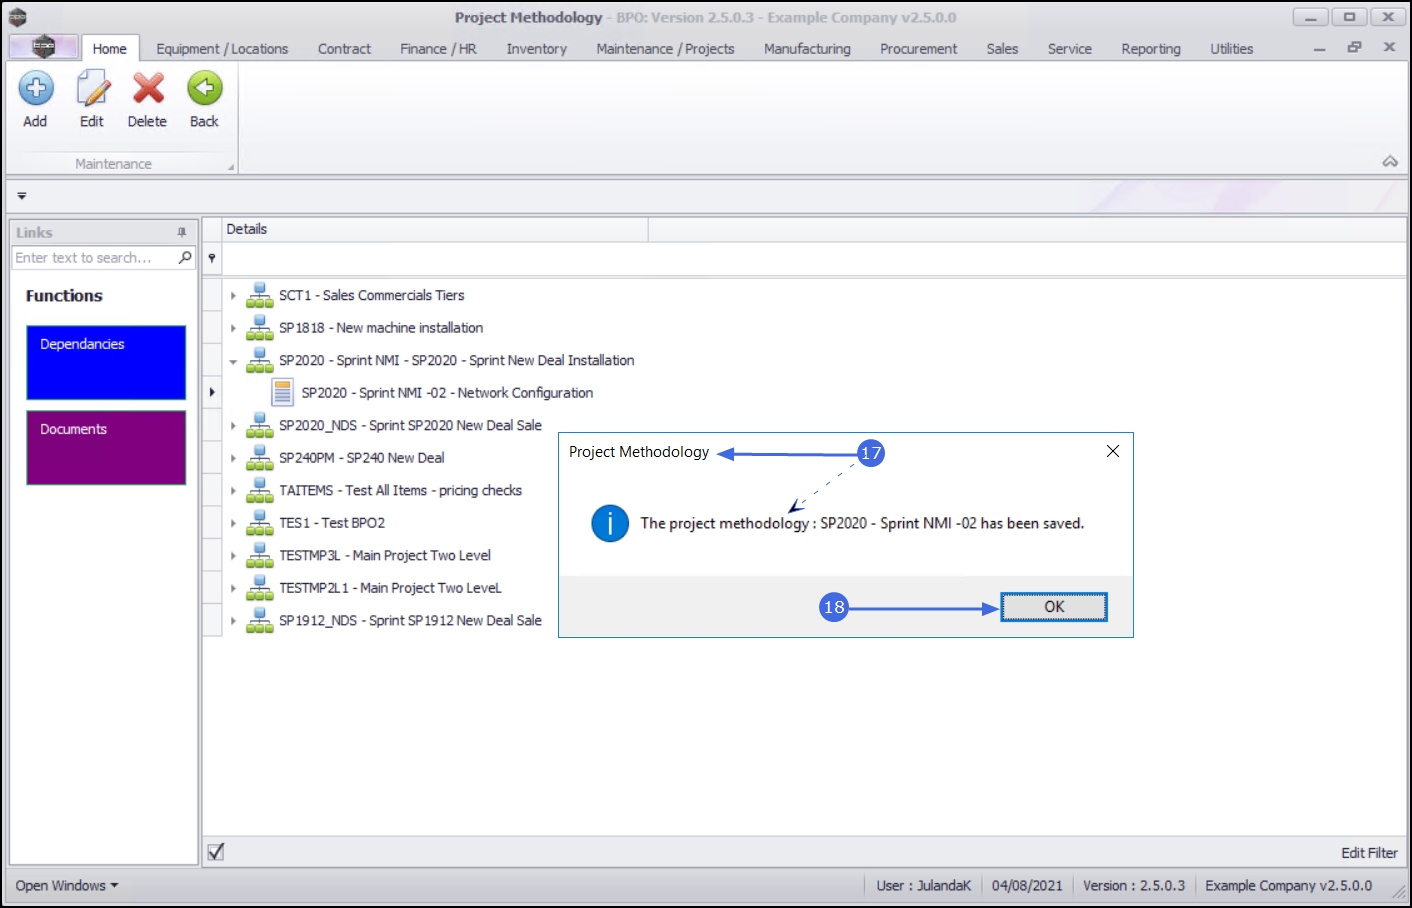1412x908 pixels.
Task: Click the Documents function tile
Action: [x=106, y=447]
